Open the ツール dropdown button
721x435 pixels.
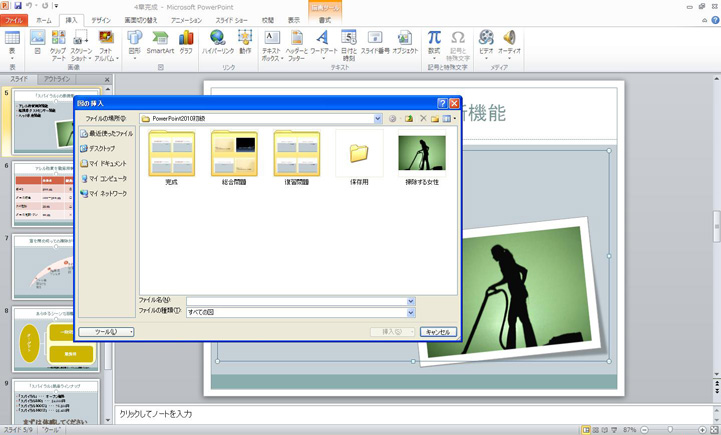point(106,332)
